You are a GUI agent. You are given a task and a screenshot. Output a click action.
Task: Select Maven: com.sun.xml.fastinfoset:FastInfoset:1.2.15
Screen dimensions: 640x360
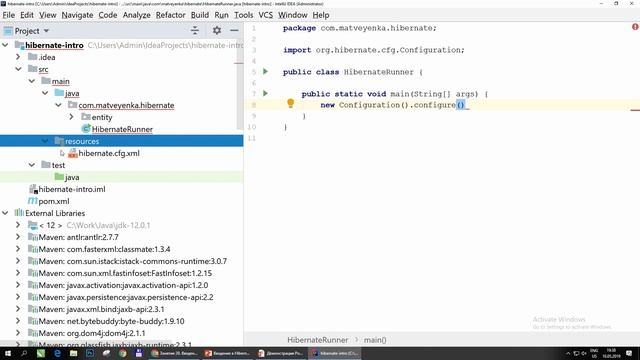(x=125, y=273)
